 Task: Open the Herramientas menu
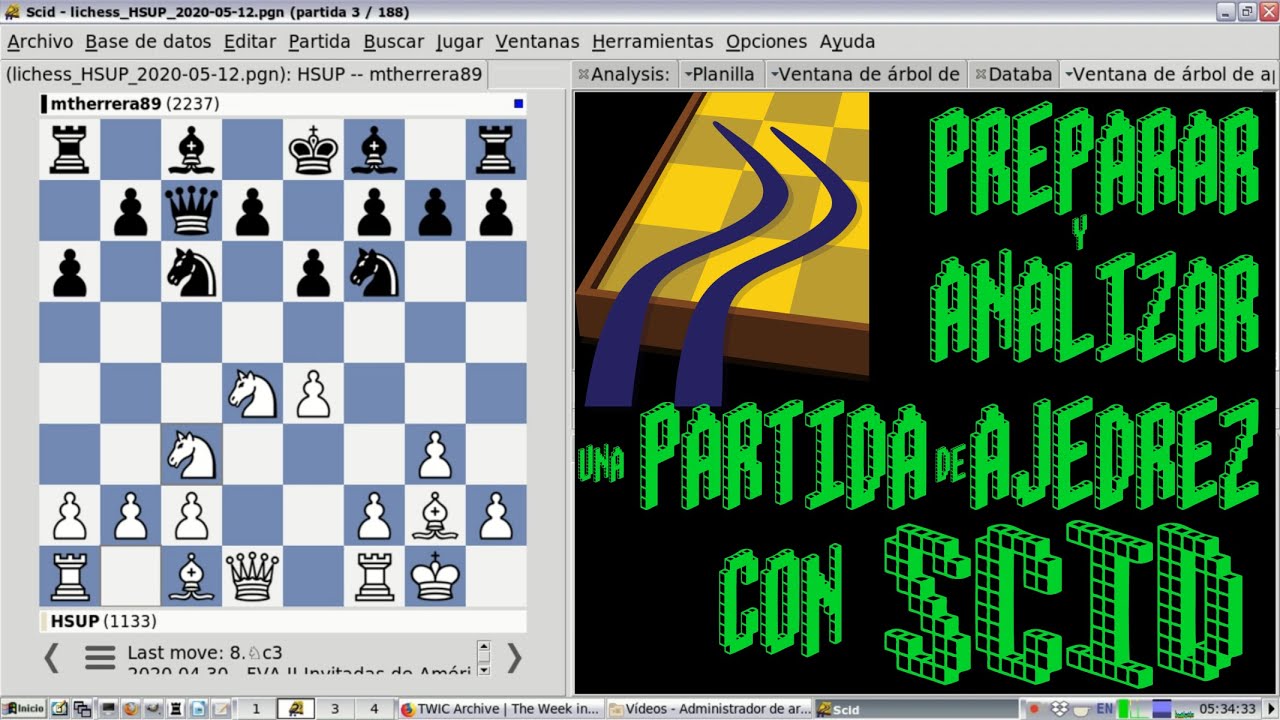(x=652, y=42)
